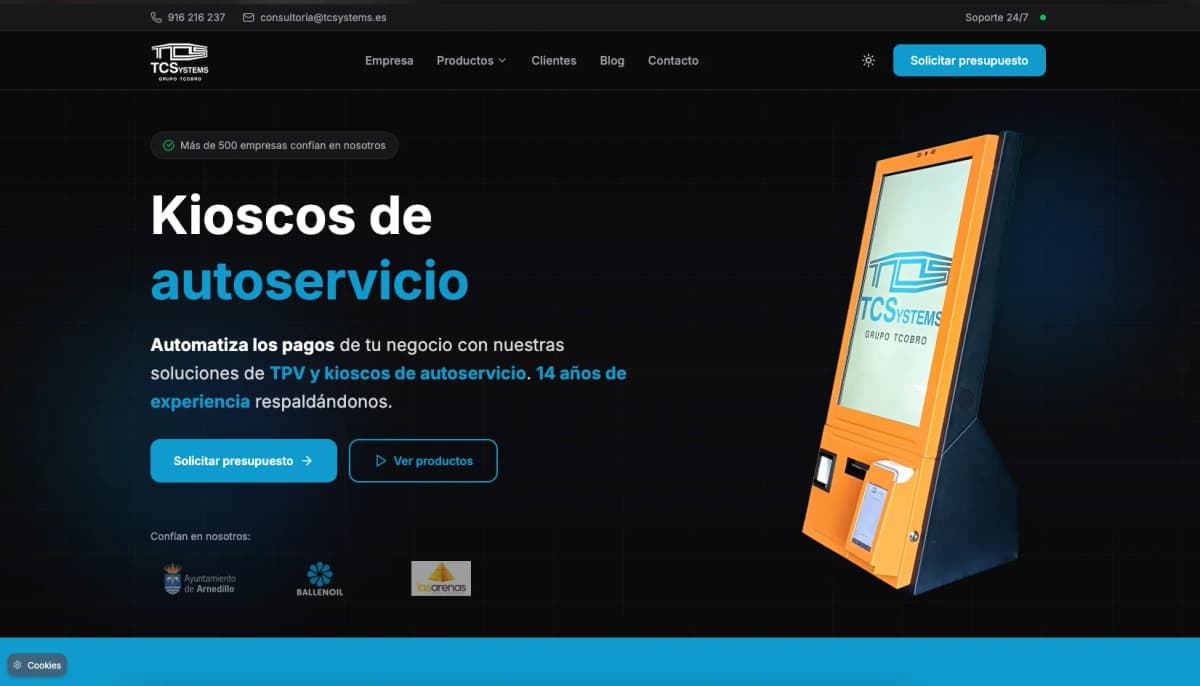Viewport: 1200px width, 686px height.
Task: Click the green checkmark in the trust badge
Action: point(168,145)
